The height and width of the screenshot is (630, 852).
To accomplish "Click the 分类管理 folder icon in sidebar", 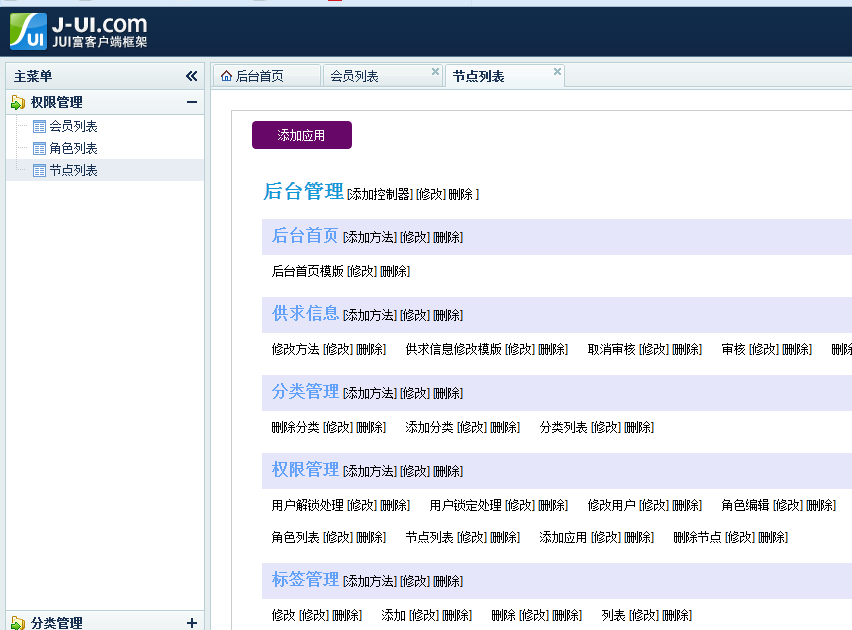I will (x=18, y=623).
